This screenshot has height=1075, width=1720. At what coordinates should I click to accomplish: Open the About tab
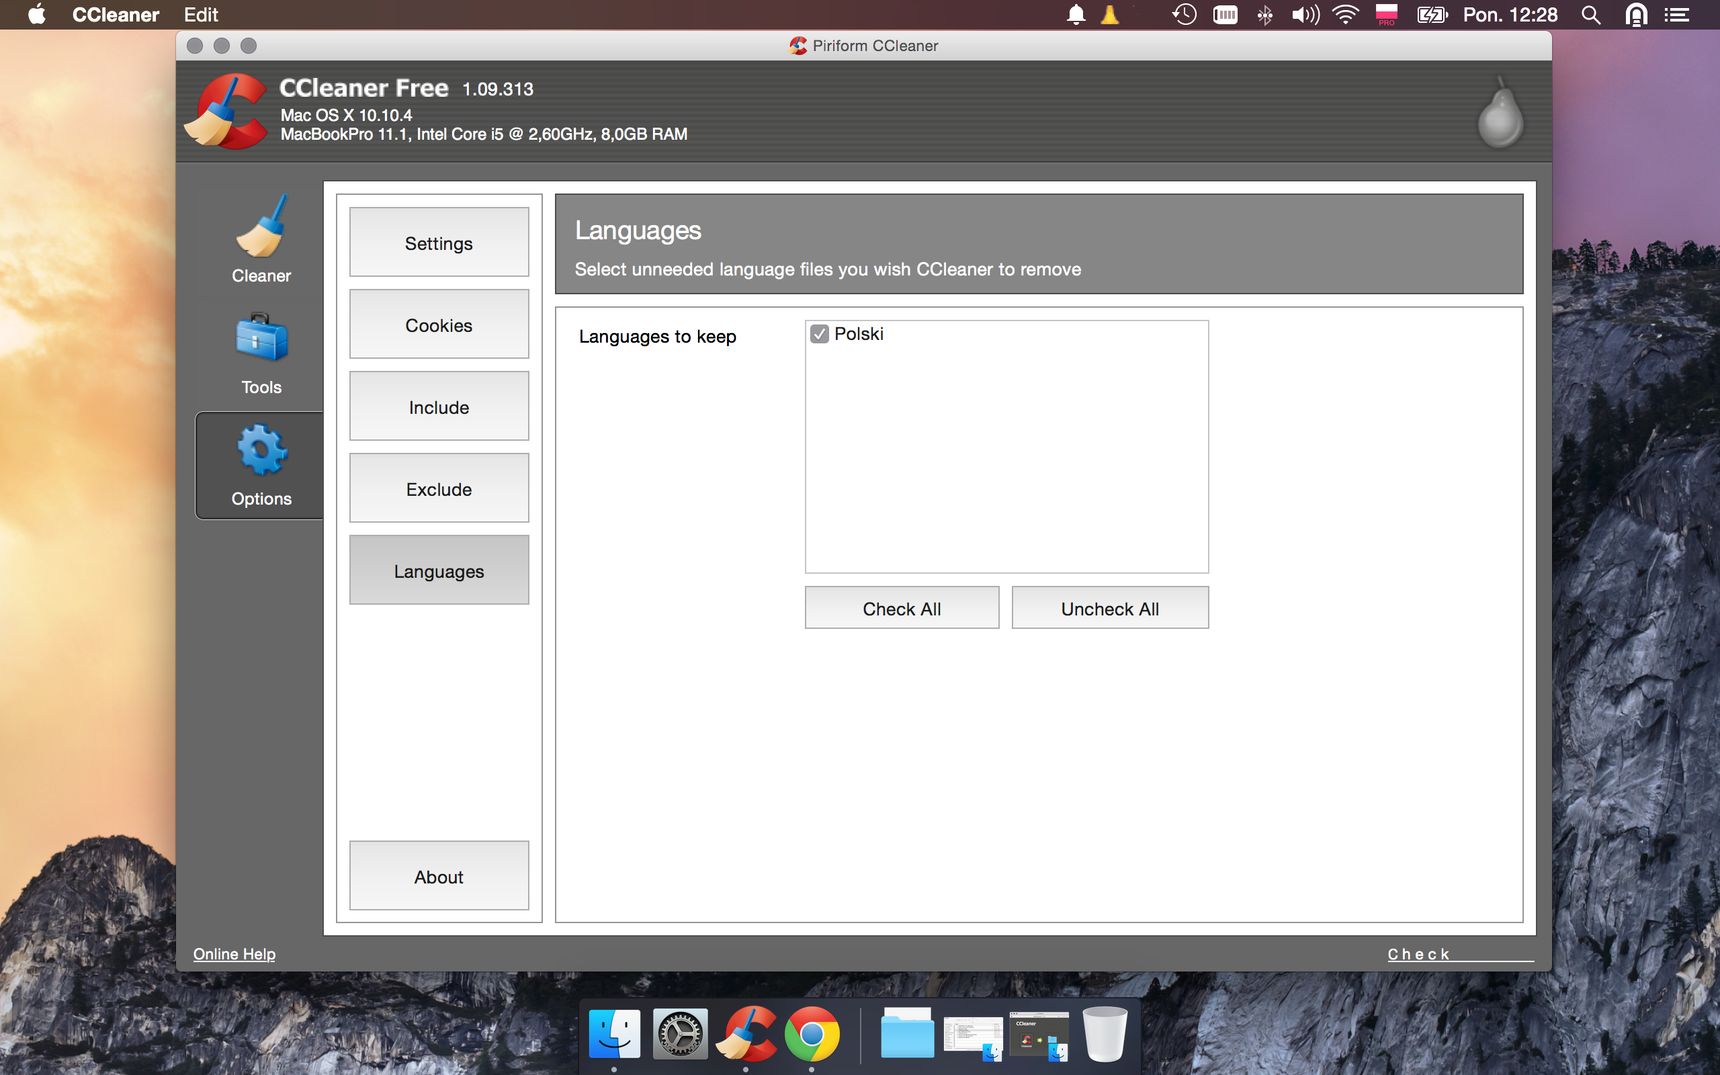point(439,876)
